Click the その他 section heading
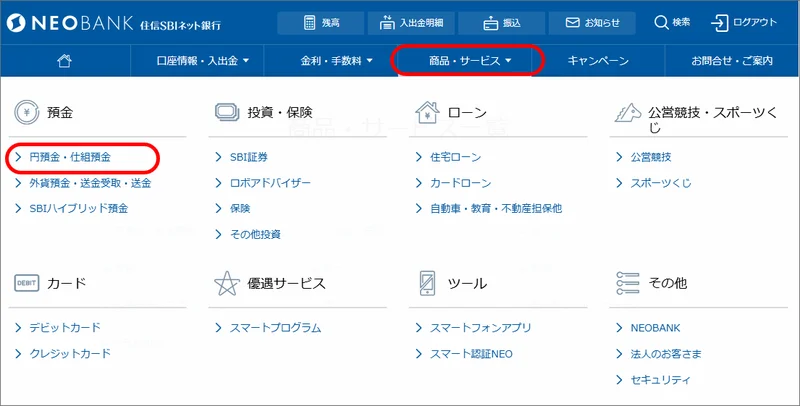The height and width of the screenshot is (406, 800). (668, 283)
